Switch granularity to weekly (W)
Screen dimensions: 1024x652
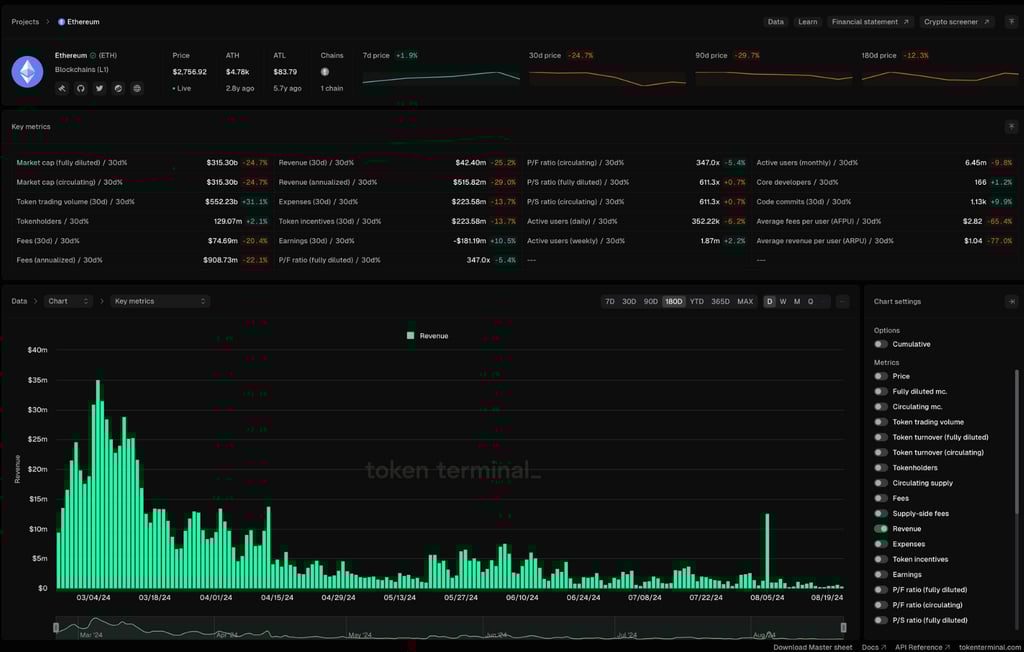coord(783,301)
